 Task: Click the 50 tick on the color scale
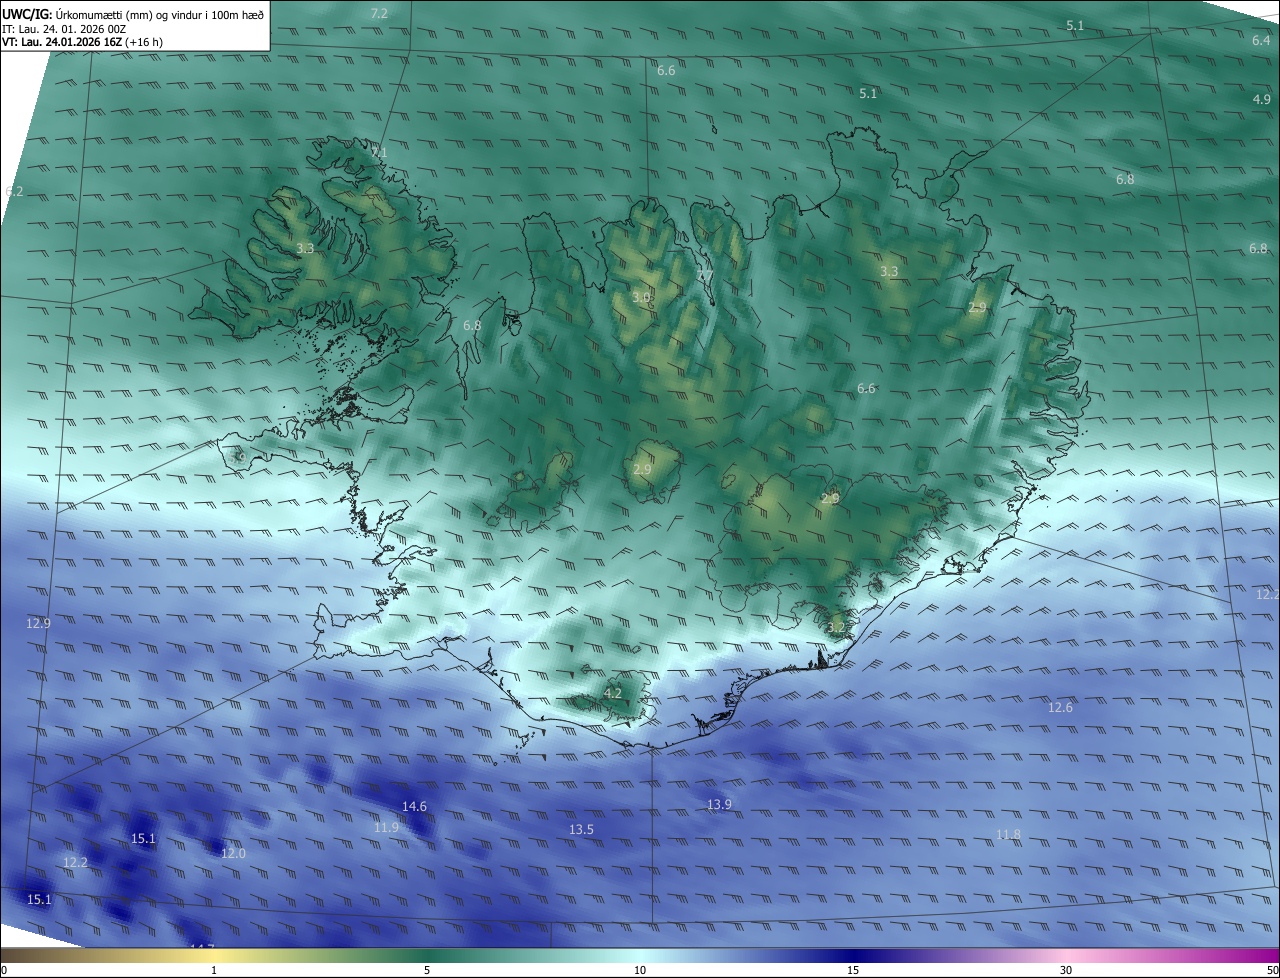[1271, 970]
